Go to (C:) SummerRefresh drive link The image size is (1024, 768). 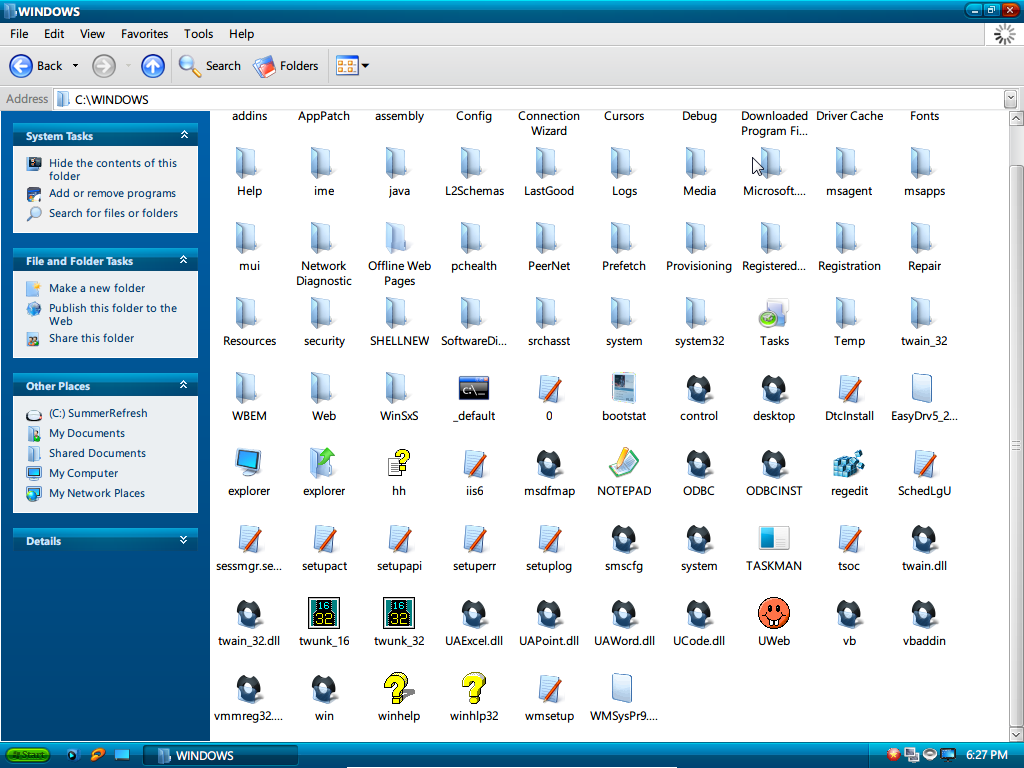[x=98, y=413]
